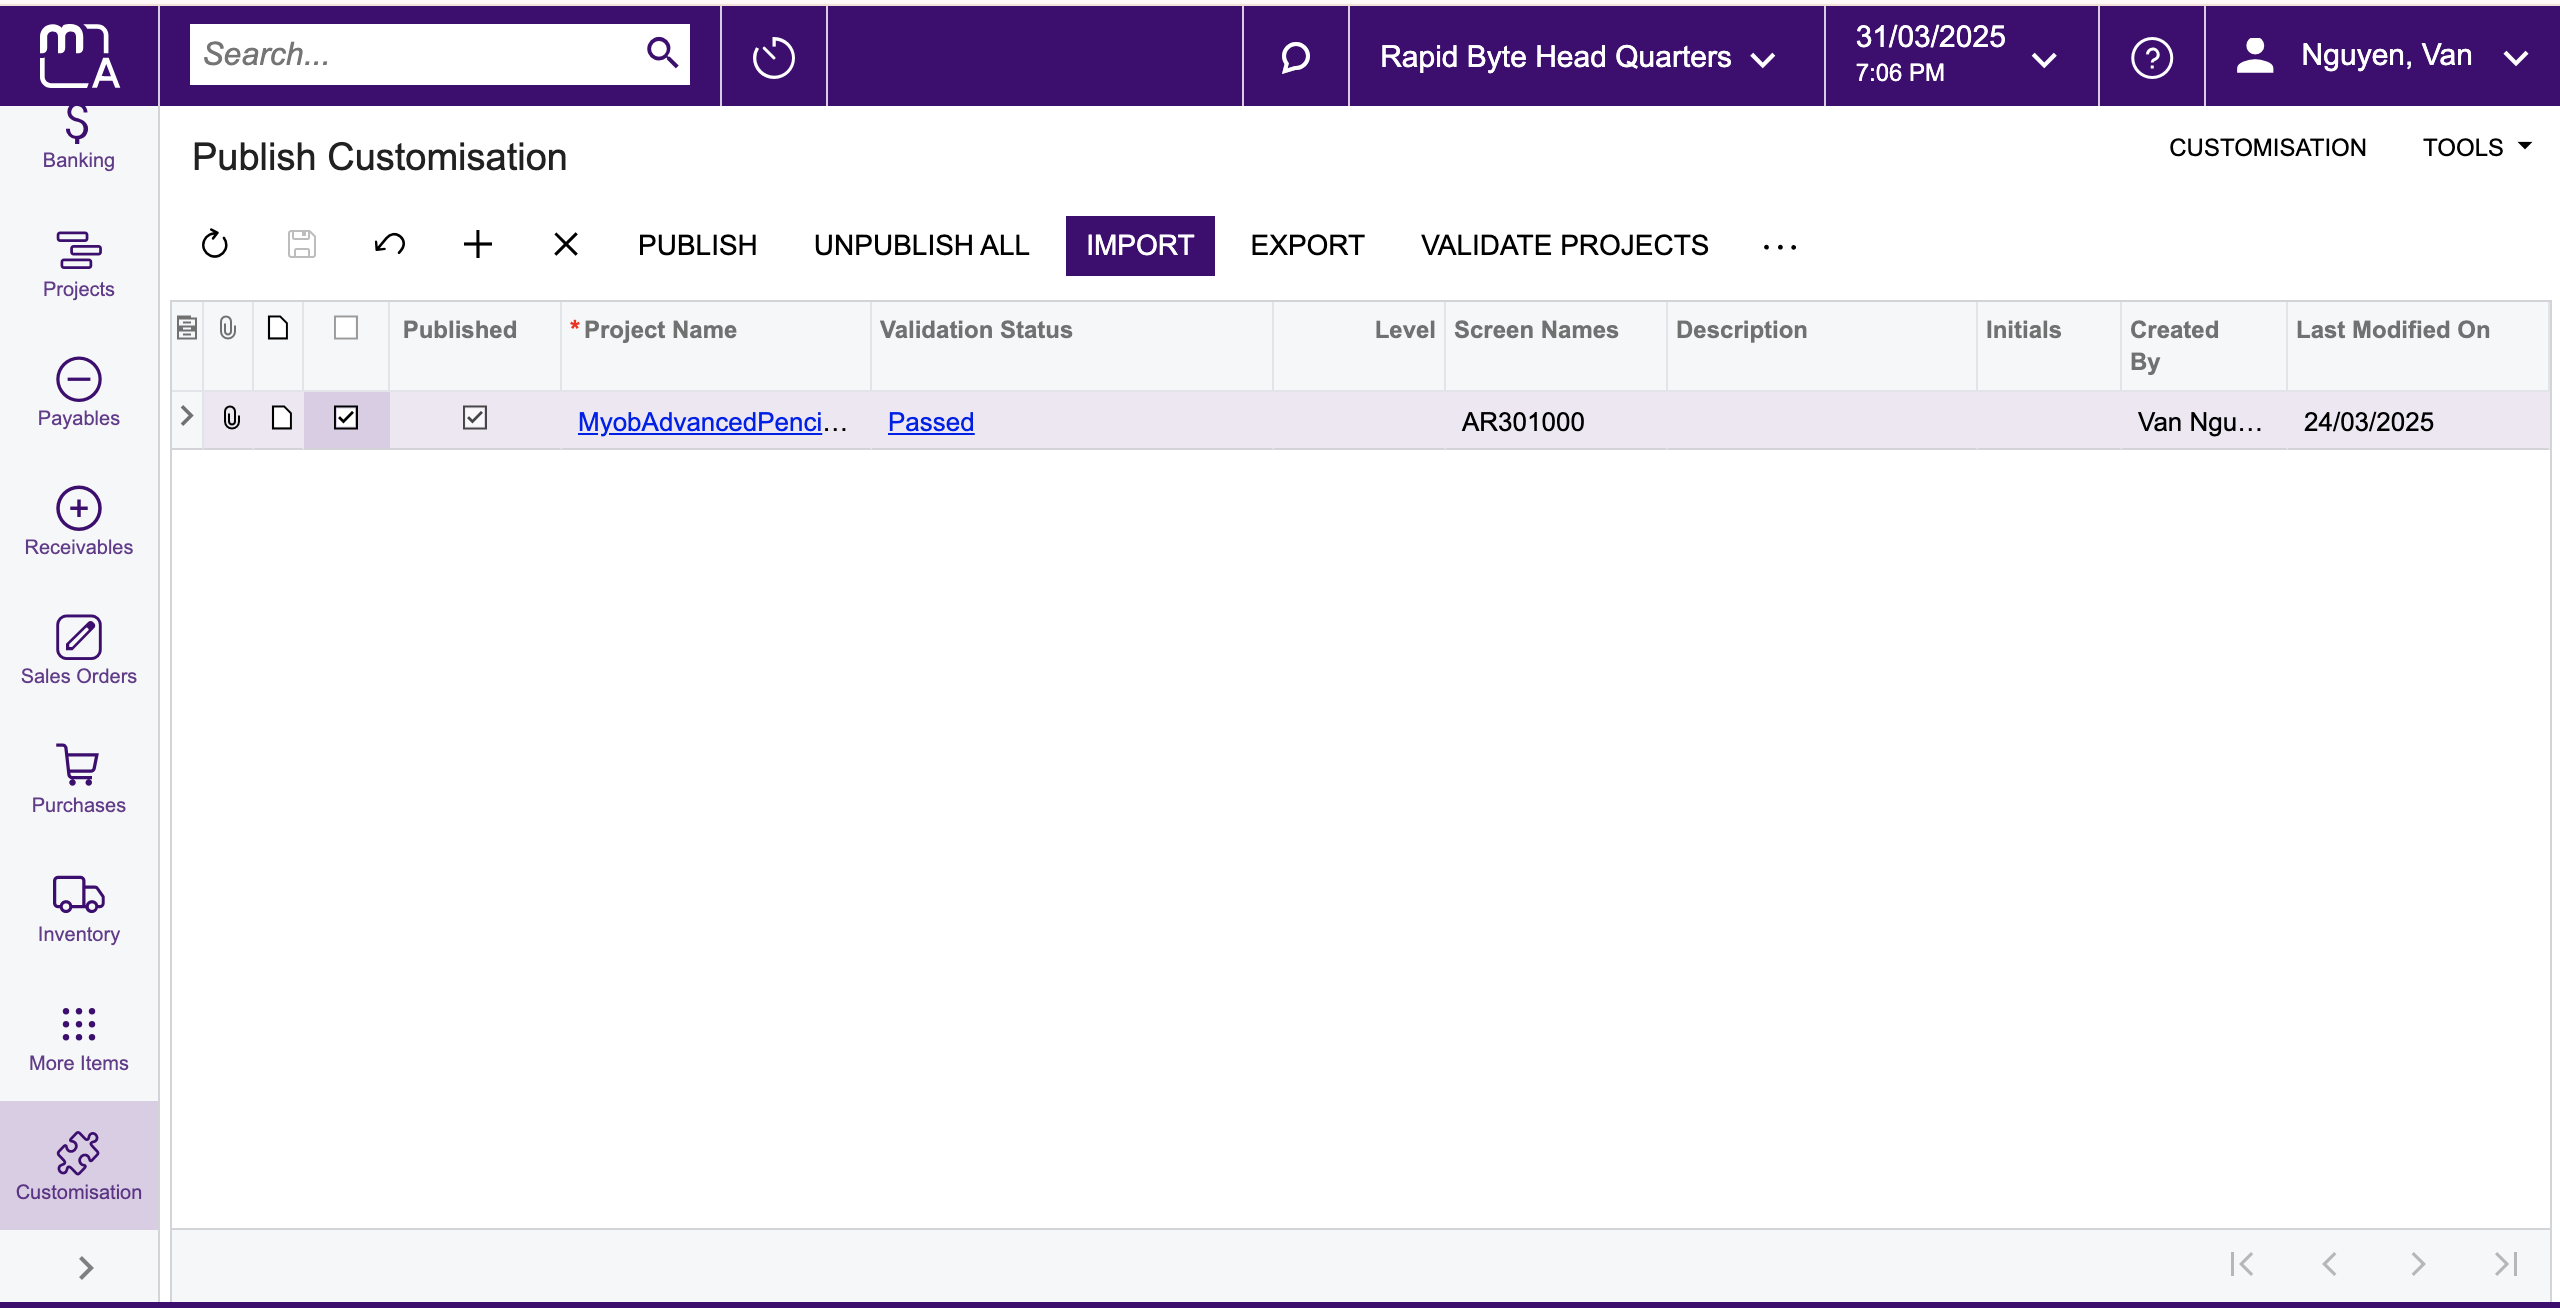Click the EXPORT button
This screenshot has width=2560, height=1308.
pyautogui.click(x=1307, y=245)
